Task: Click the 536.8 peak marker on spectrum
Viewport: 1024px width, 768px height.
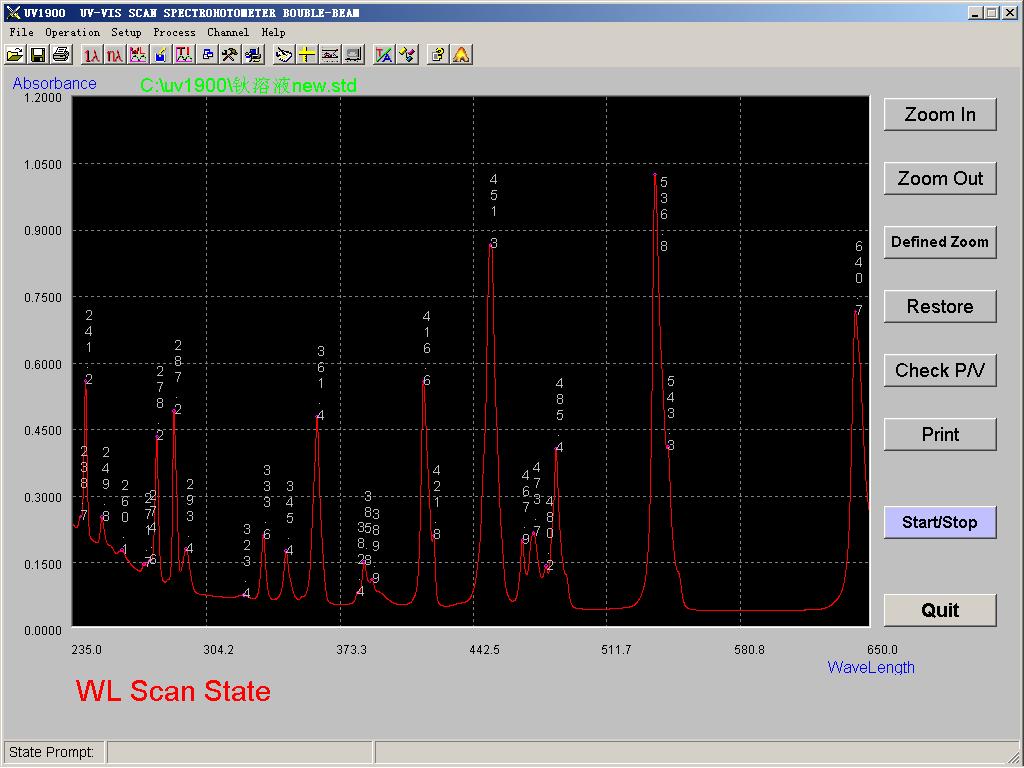Action: 655,175
